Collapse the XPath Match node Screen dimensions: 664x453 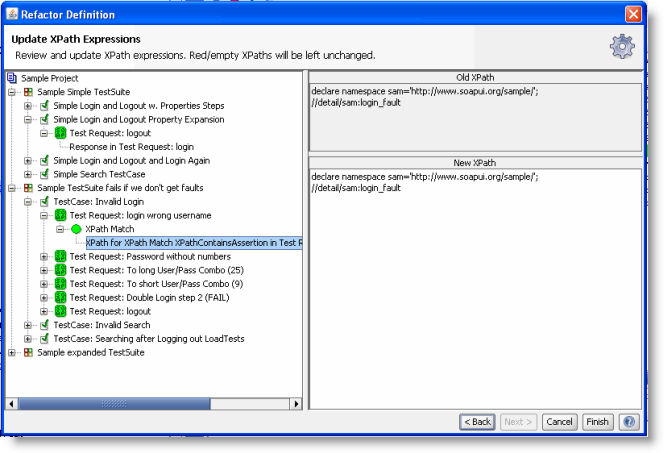(x=60, y=229)
